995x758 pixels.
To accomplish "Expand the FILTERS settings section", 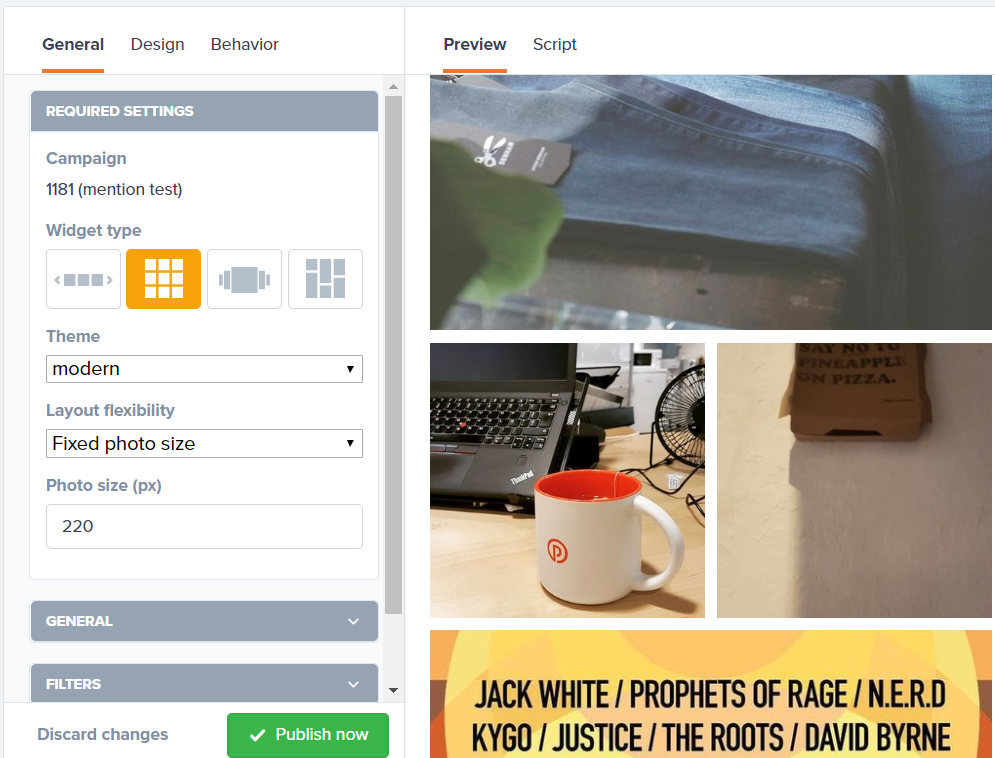I will 204,684.
